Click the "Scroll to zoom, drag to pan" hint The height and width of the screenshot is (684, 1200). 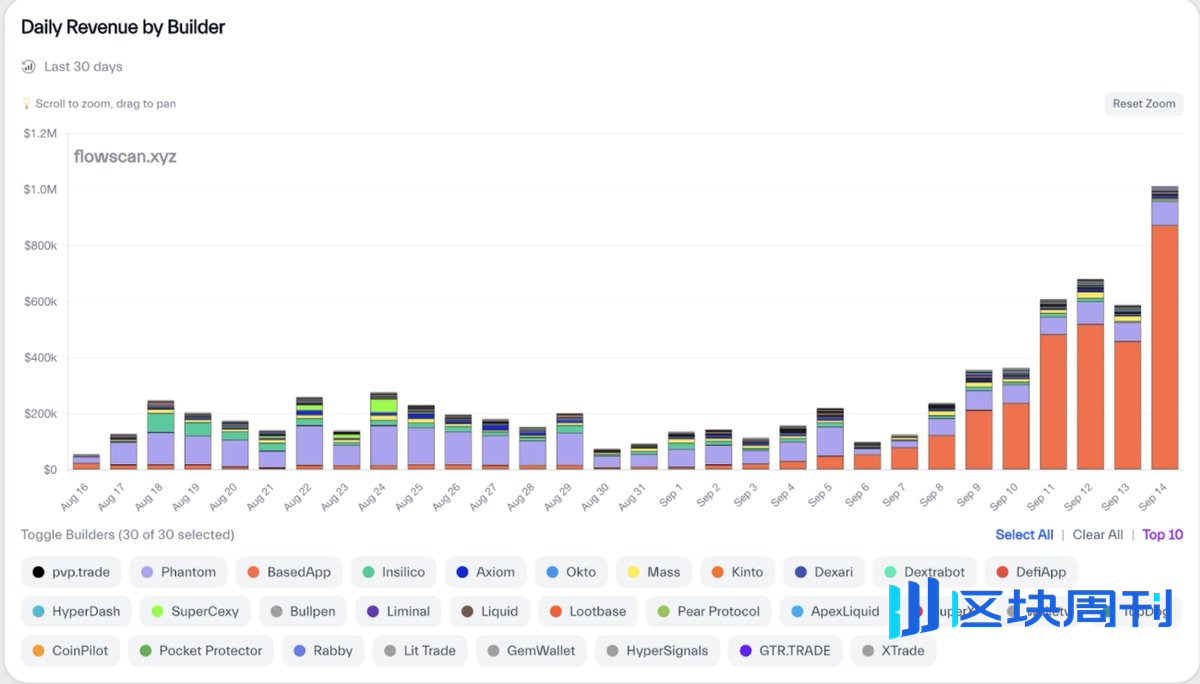[105, 104]
